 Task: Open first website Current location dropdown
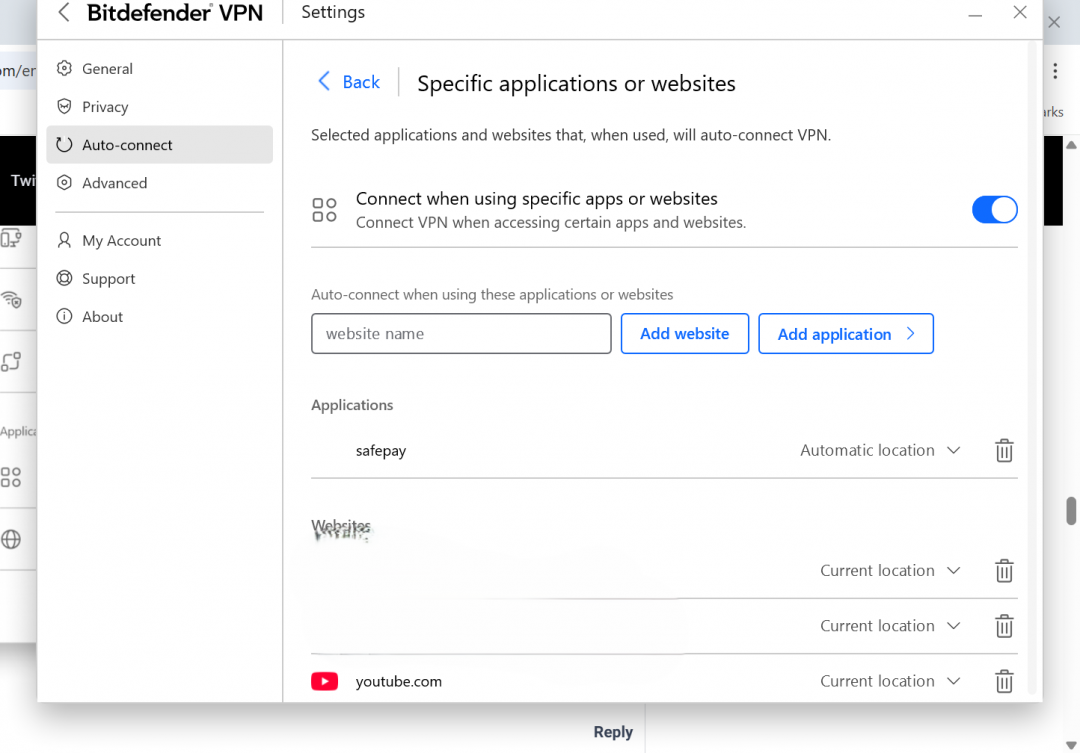[x=890, y=570]
